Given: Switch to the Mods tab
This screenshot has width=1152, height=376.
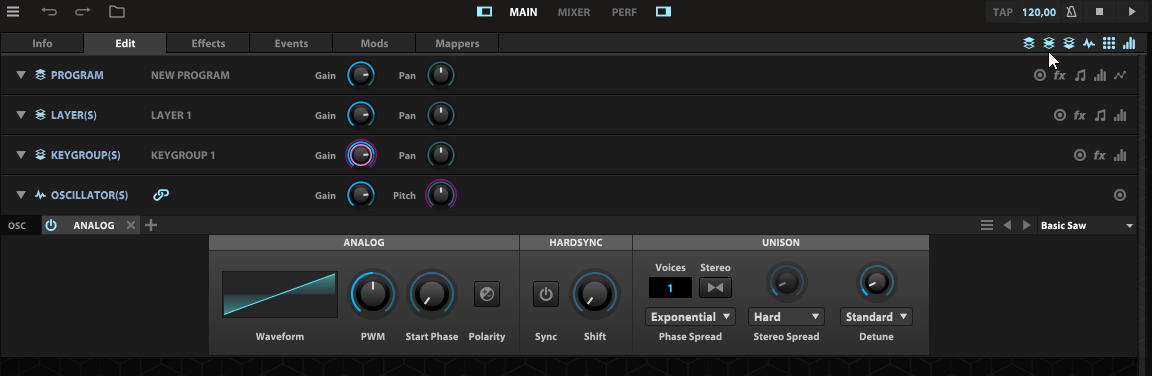Looking at the screenshot, I should click(374, 43).
